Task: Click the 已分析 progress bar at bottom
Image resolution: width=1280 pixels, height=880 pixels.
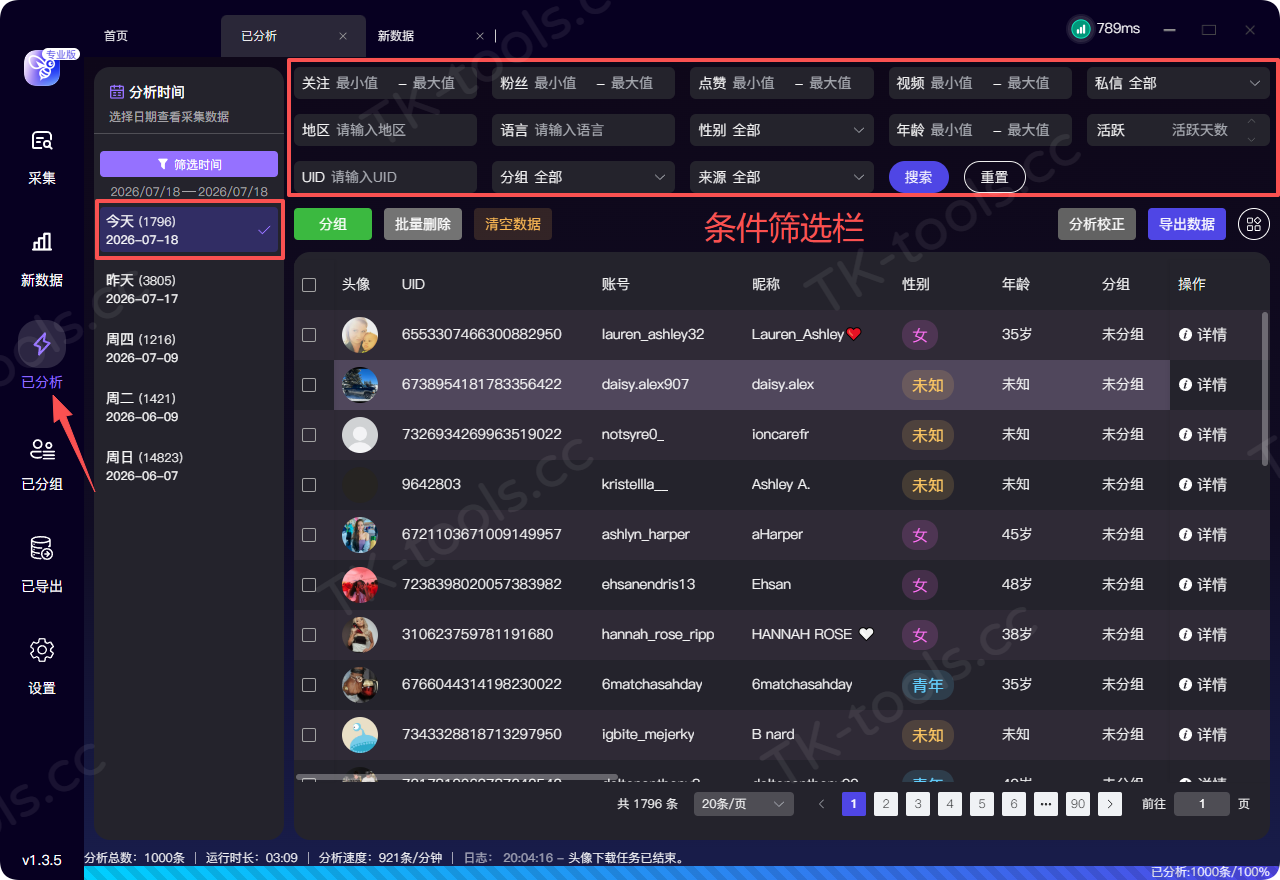Action: click(682, 873)
